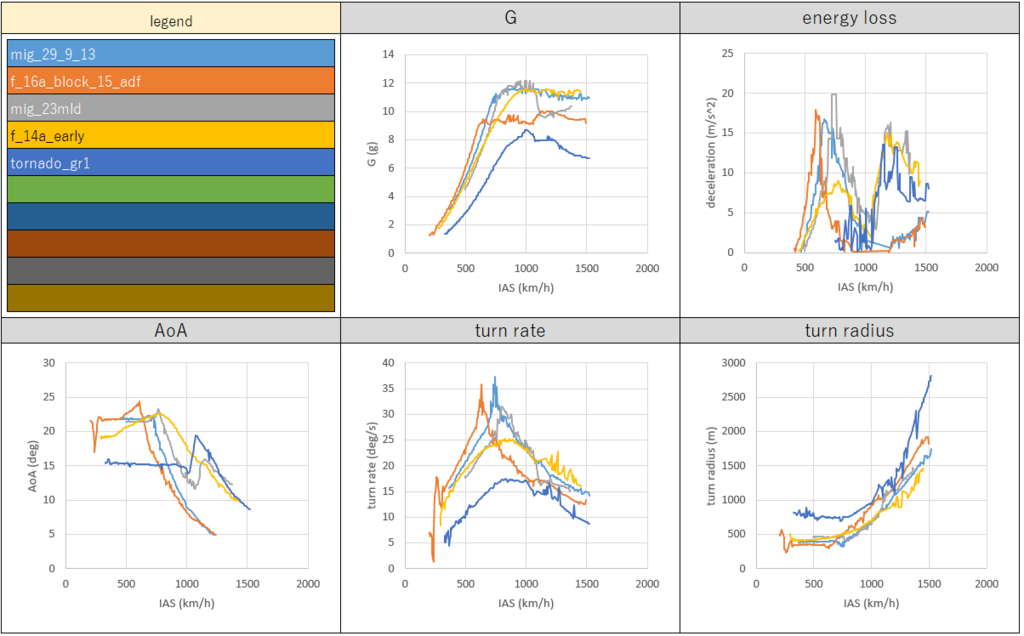Click the empty dark gray legend cell
The width and height of the screenshot is (1024, 636).
click(170, 271)
